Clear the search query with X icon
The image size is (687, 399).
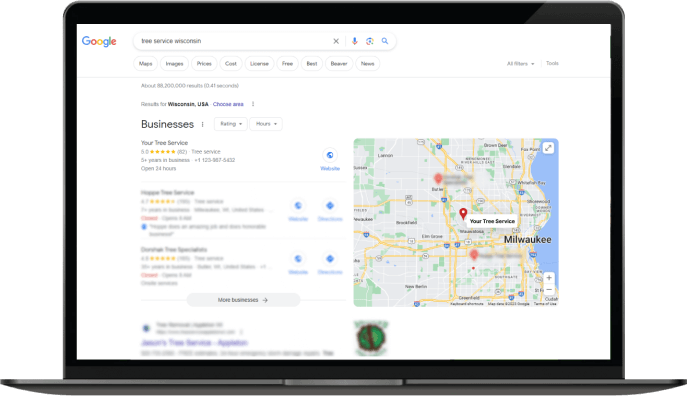[336, 41]
